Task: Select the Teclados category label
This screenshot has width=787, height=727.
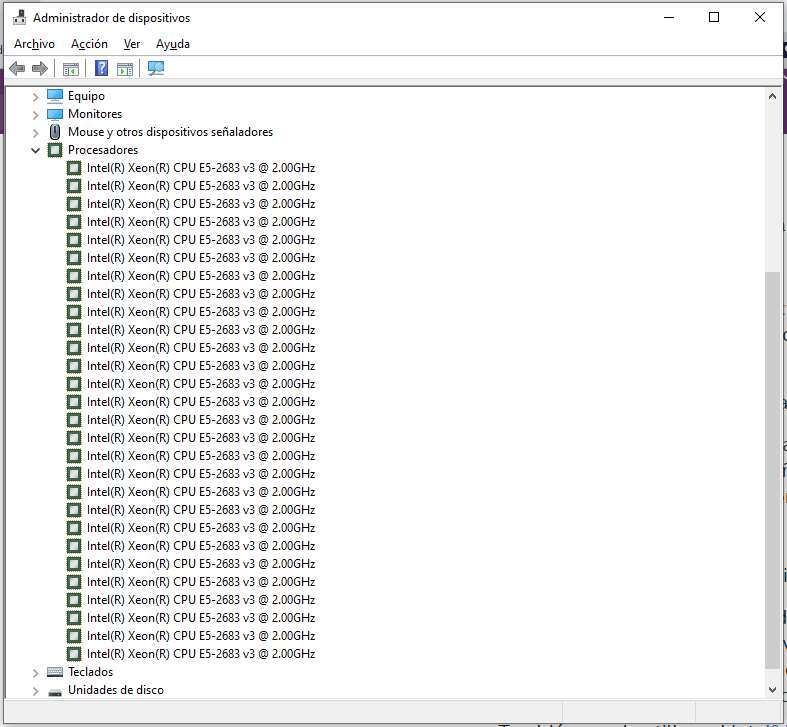Action: pos(90,672)
